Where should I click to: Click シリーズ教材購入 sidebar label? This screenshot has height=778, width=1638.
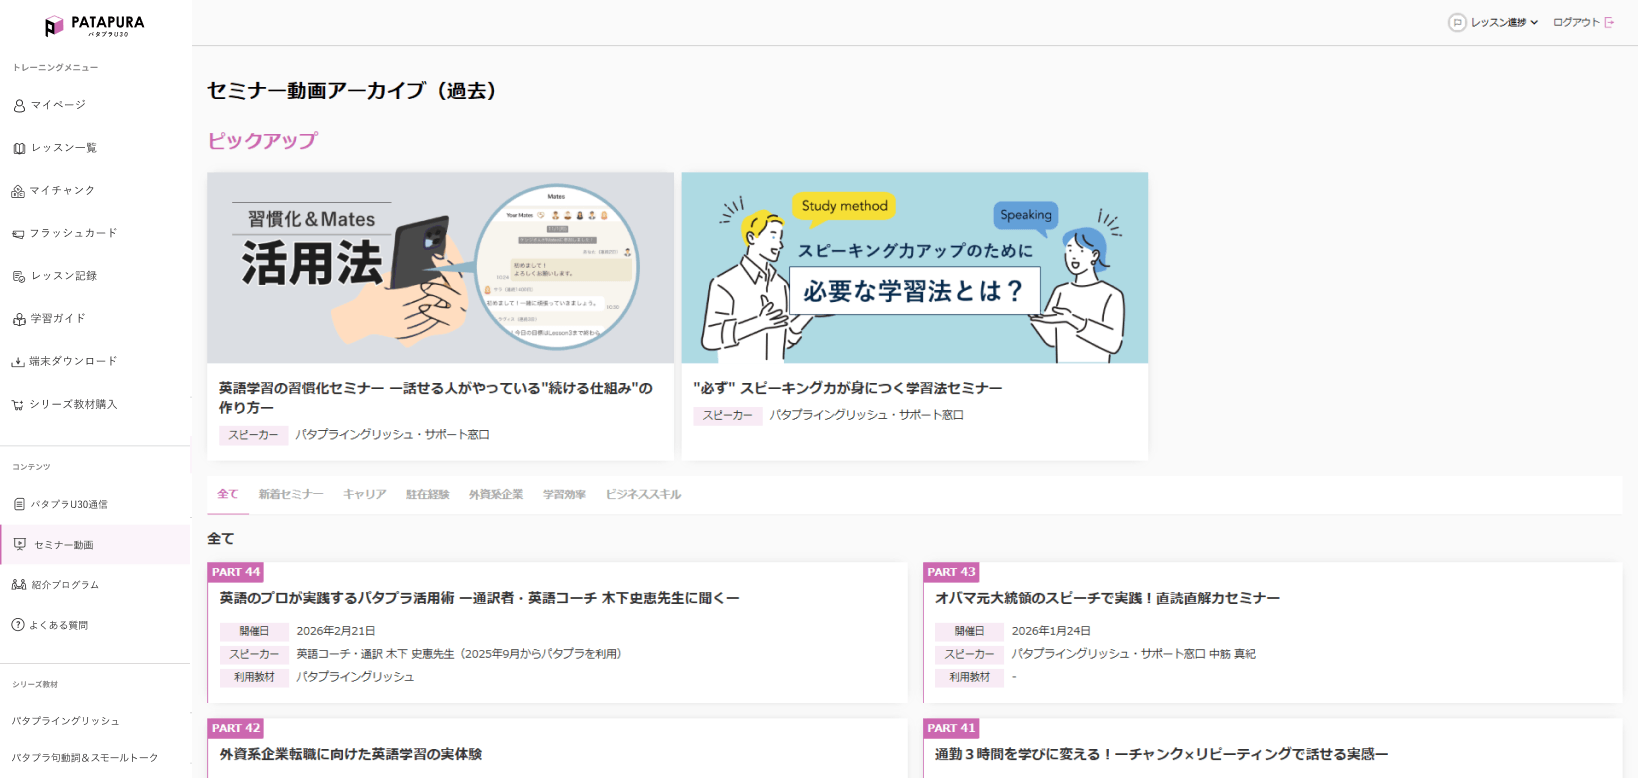point(73,405)
